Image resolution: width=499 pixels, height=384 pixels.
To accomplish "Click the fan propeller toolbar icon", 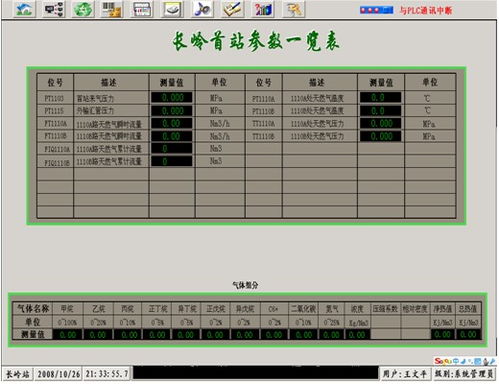I will pyautogui.click(x=202, y=9).
